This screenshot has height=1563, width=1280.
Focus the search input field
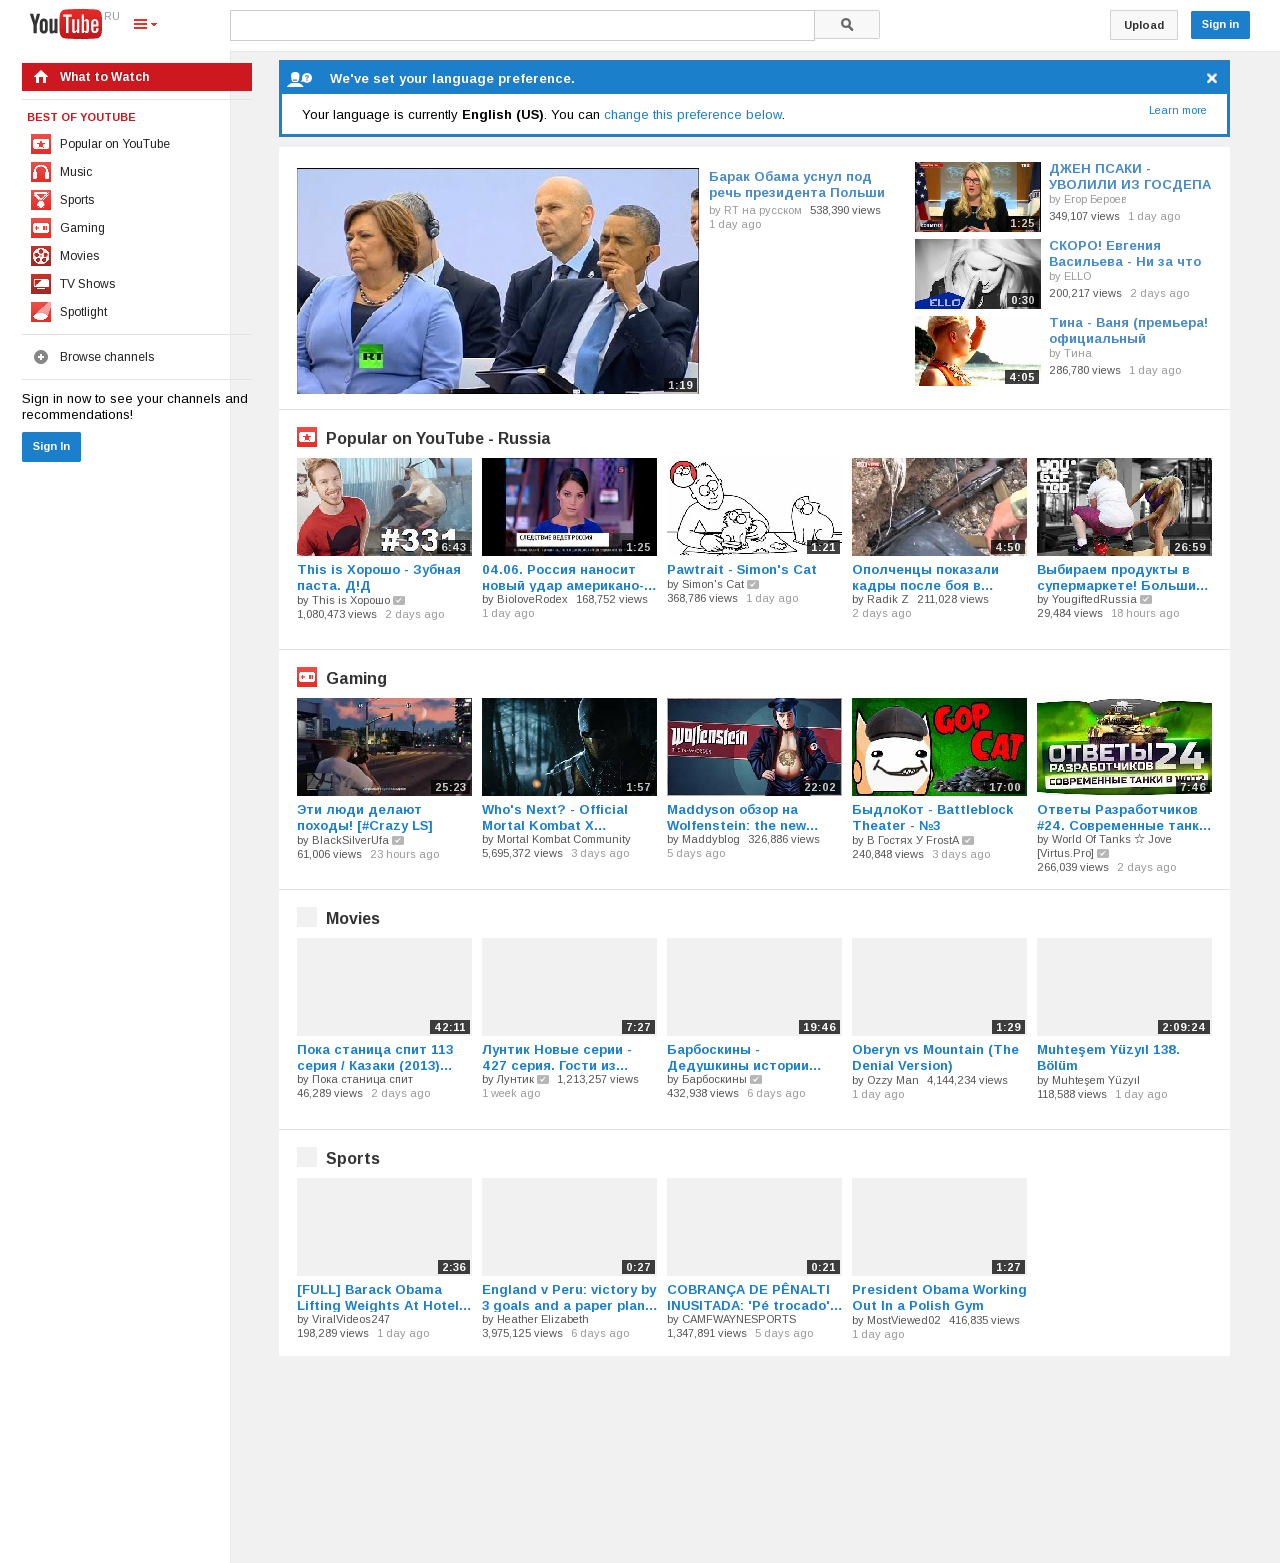[x=522, y=25]
